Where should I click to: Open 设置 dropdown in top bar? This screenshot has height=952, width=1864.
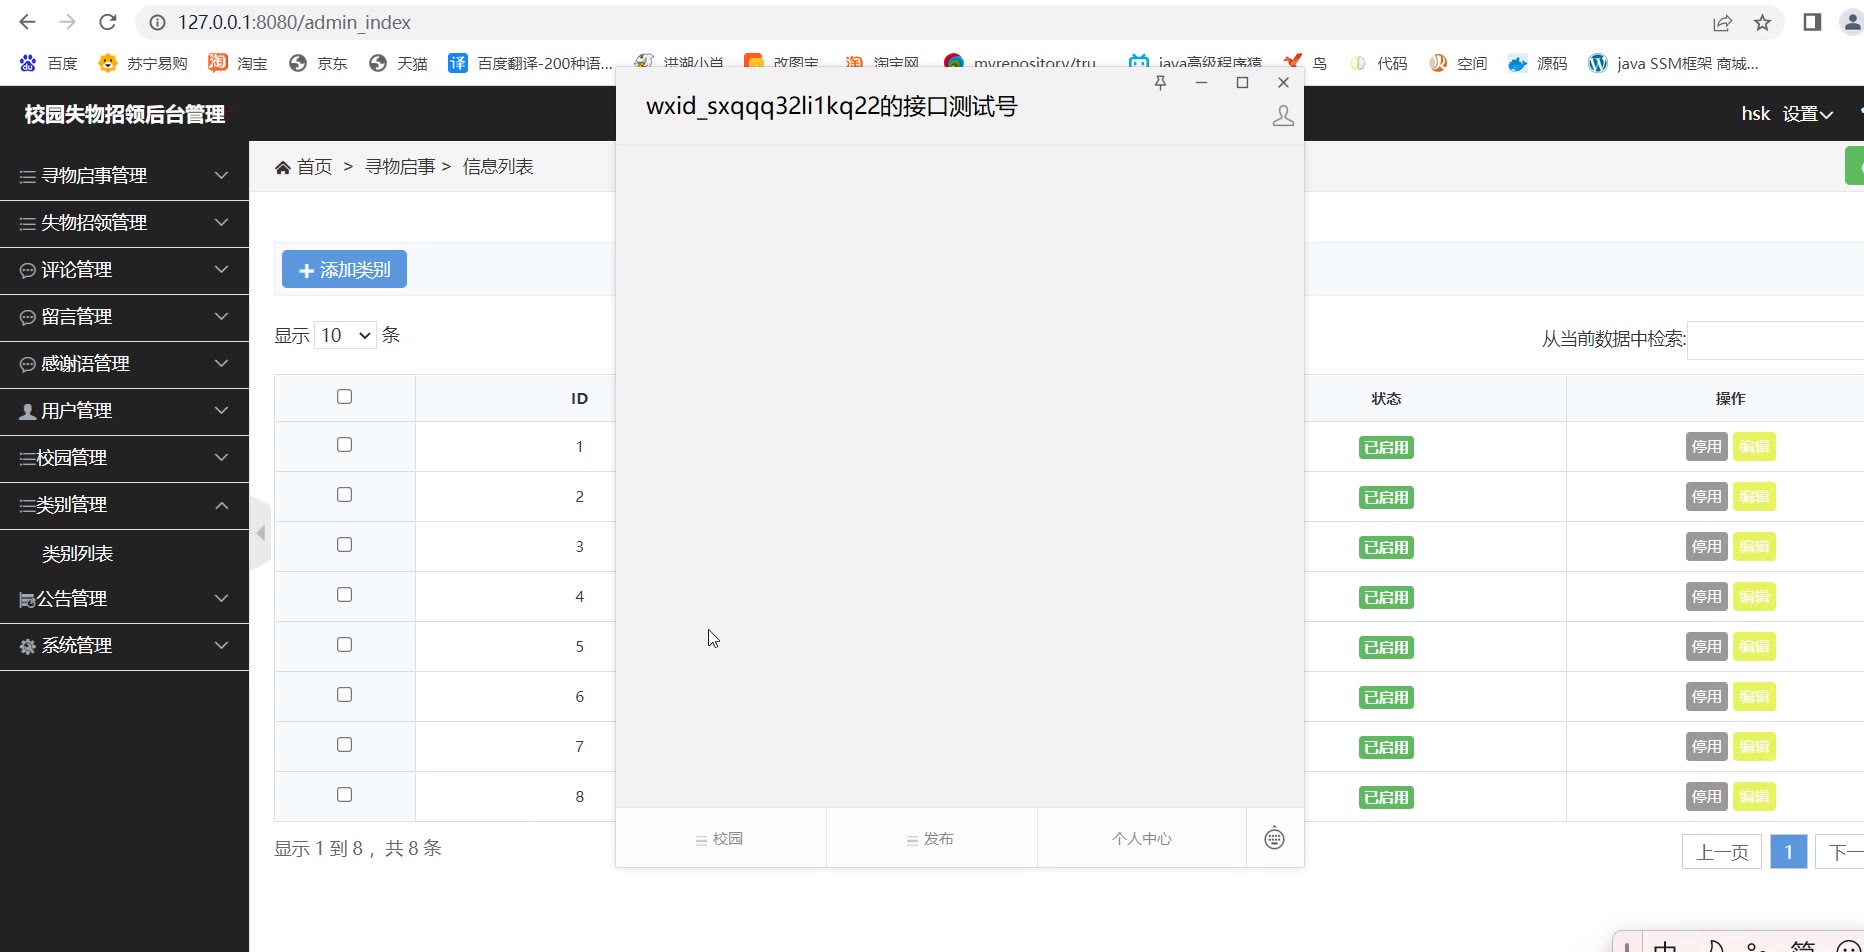1807,114
